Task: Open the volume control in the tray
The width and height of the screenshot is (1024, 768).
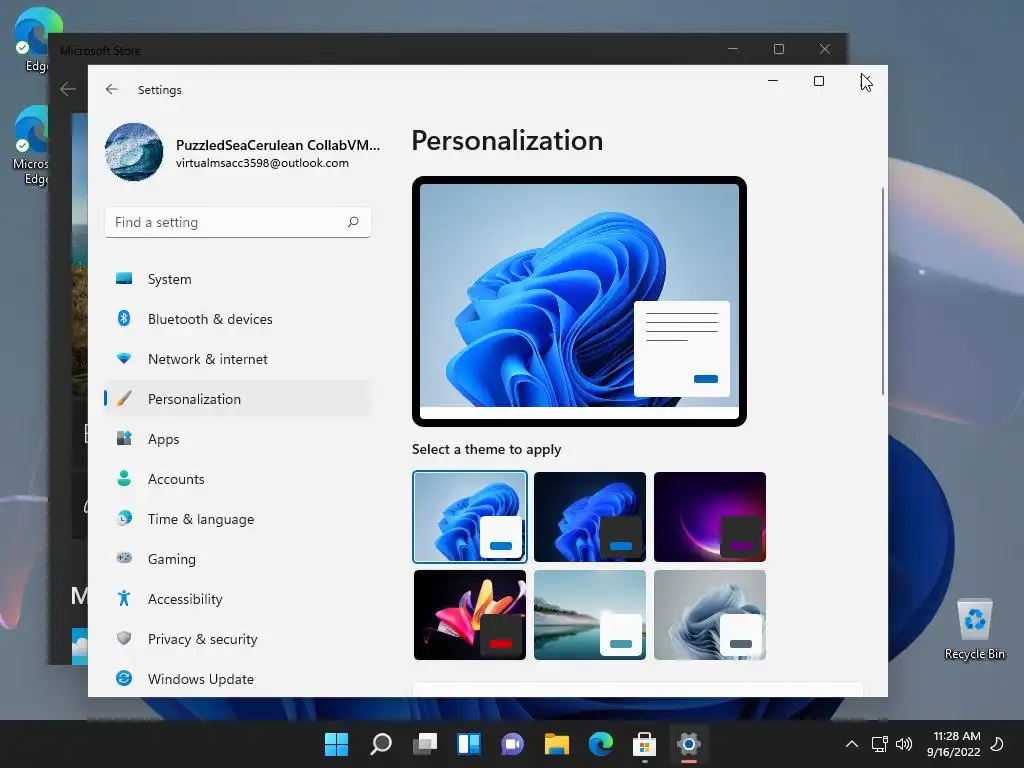Action: [x=904, y=744]
